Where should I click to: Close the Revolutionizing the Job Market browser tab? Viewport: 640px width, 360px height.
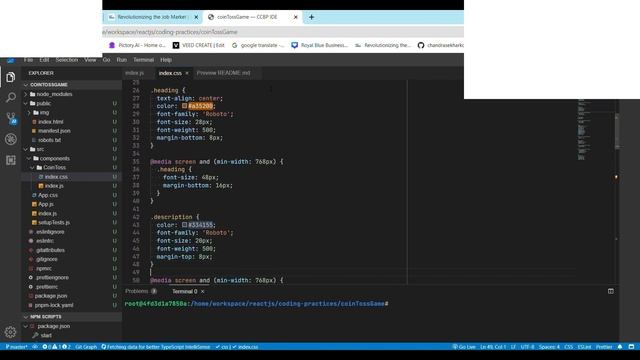(x=196, y=17)
